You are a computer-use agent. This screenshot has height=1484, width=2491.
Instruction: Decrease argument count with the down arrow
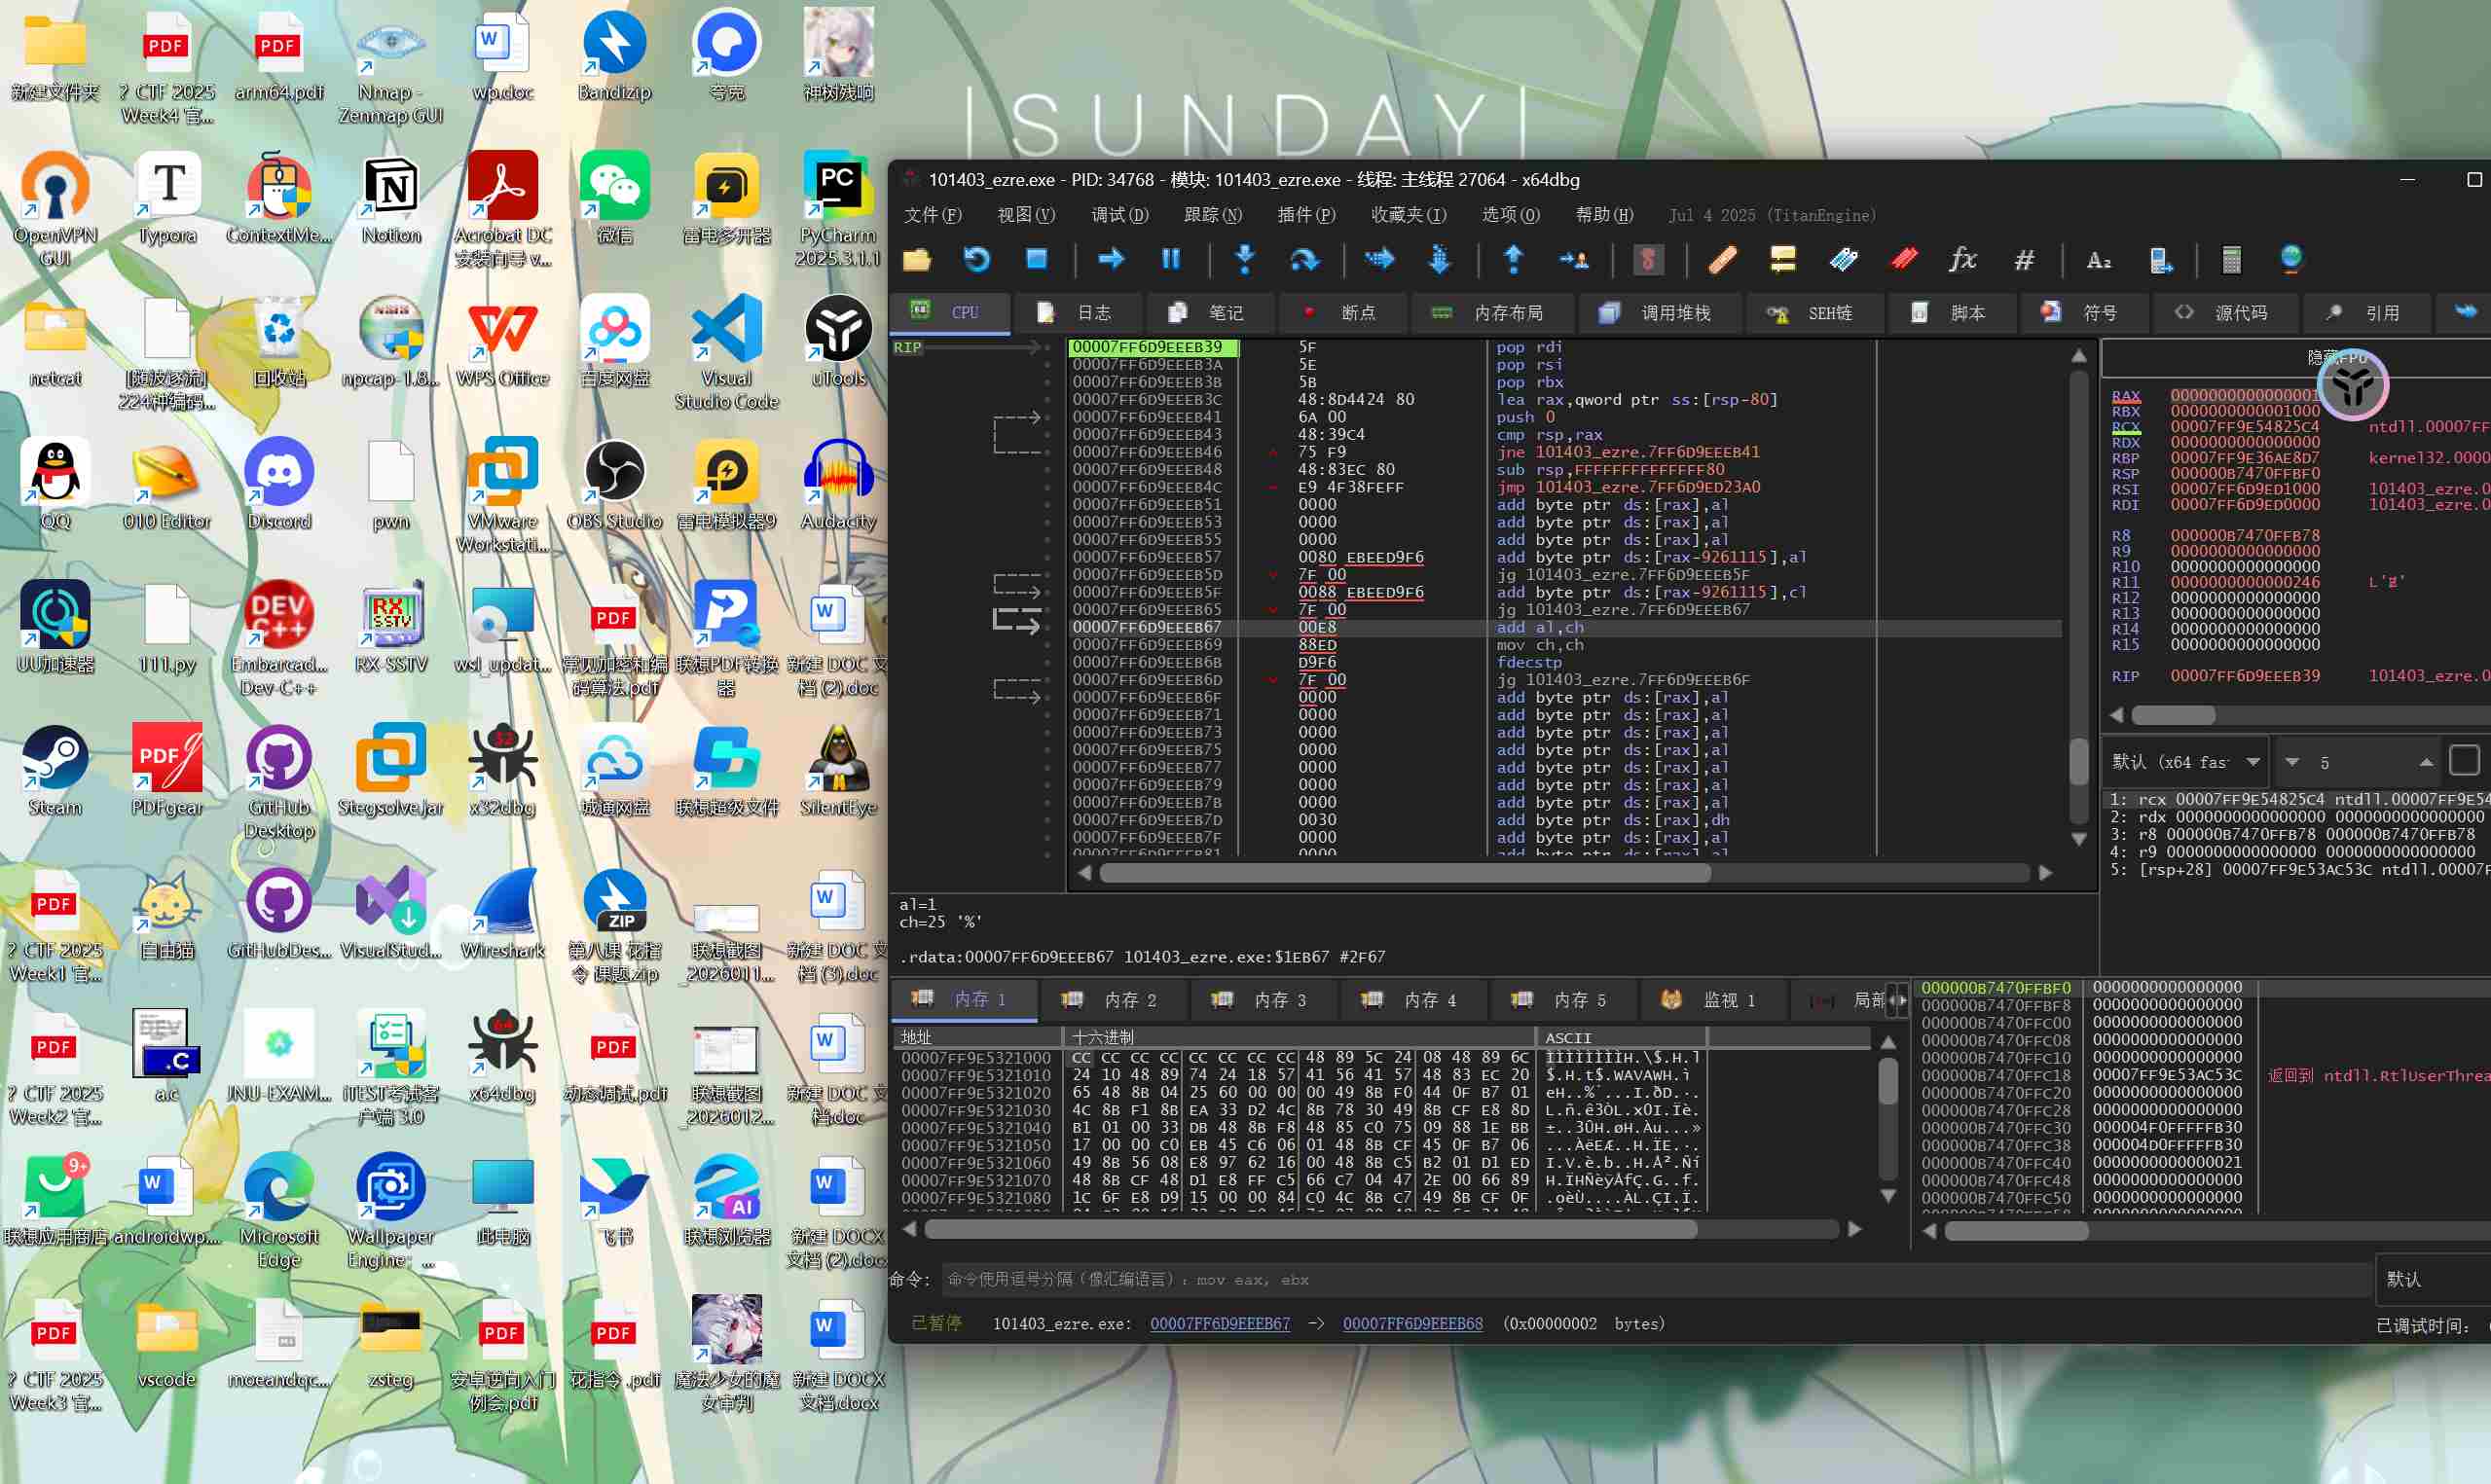point(2292,762)
